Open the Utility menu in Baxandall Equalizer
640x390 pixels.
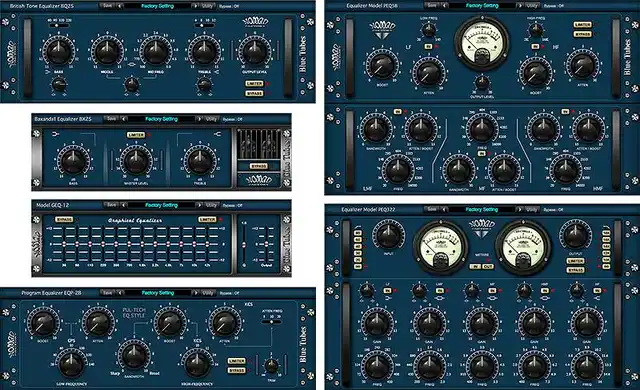coord(211,119)
